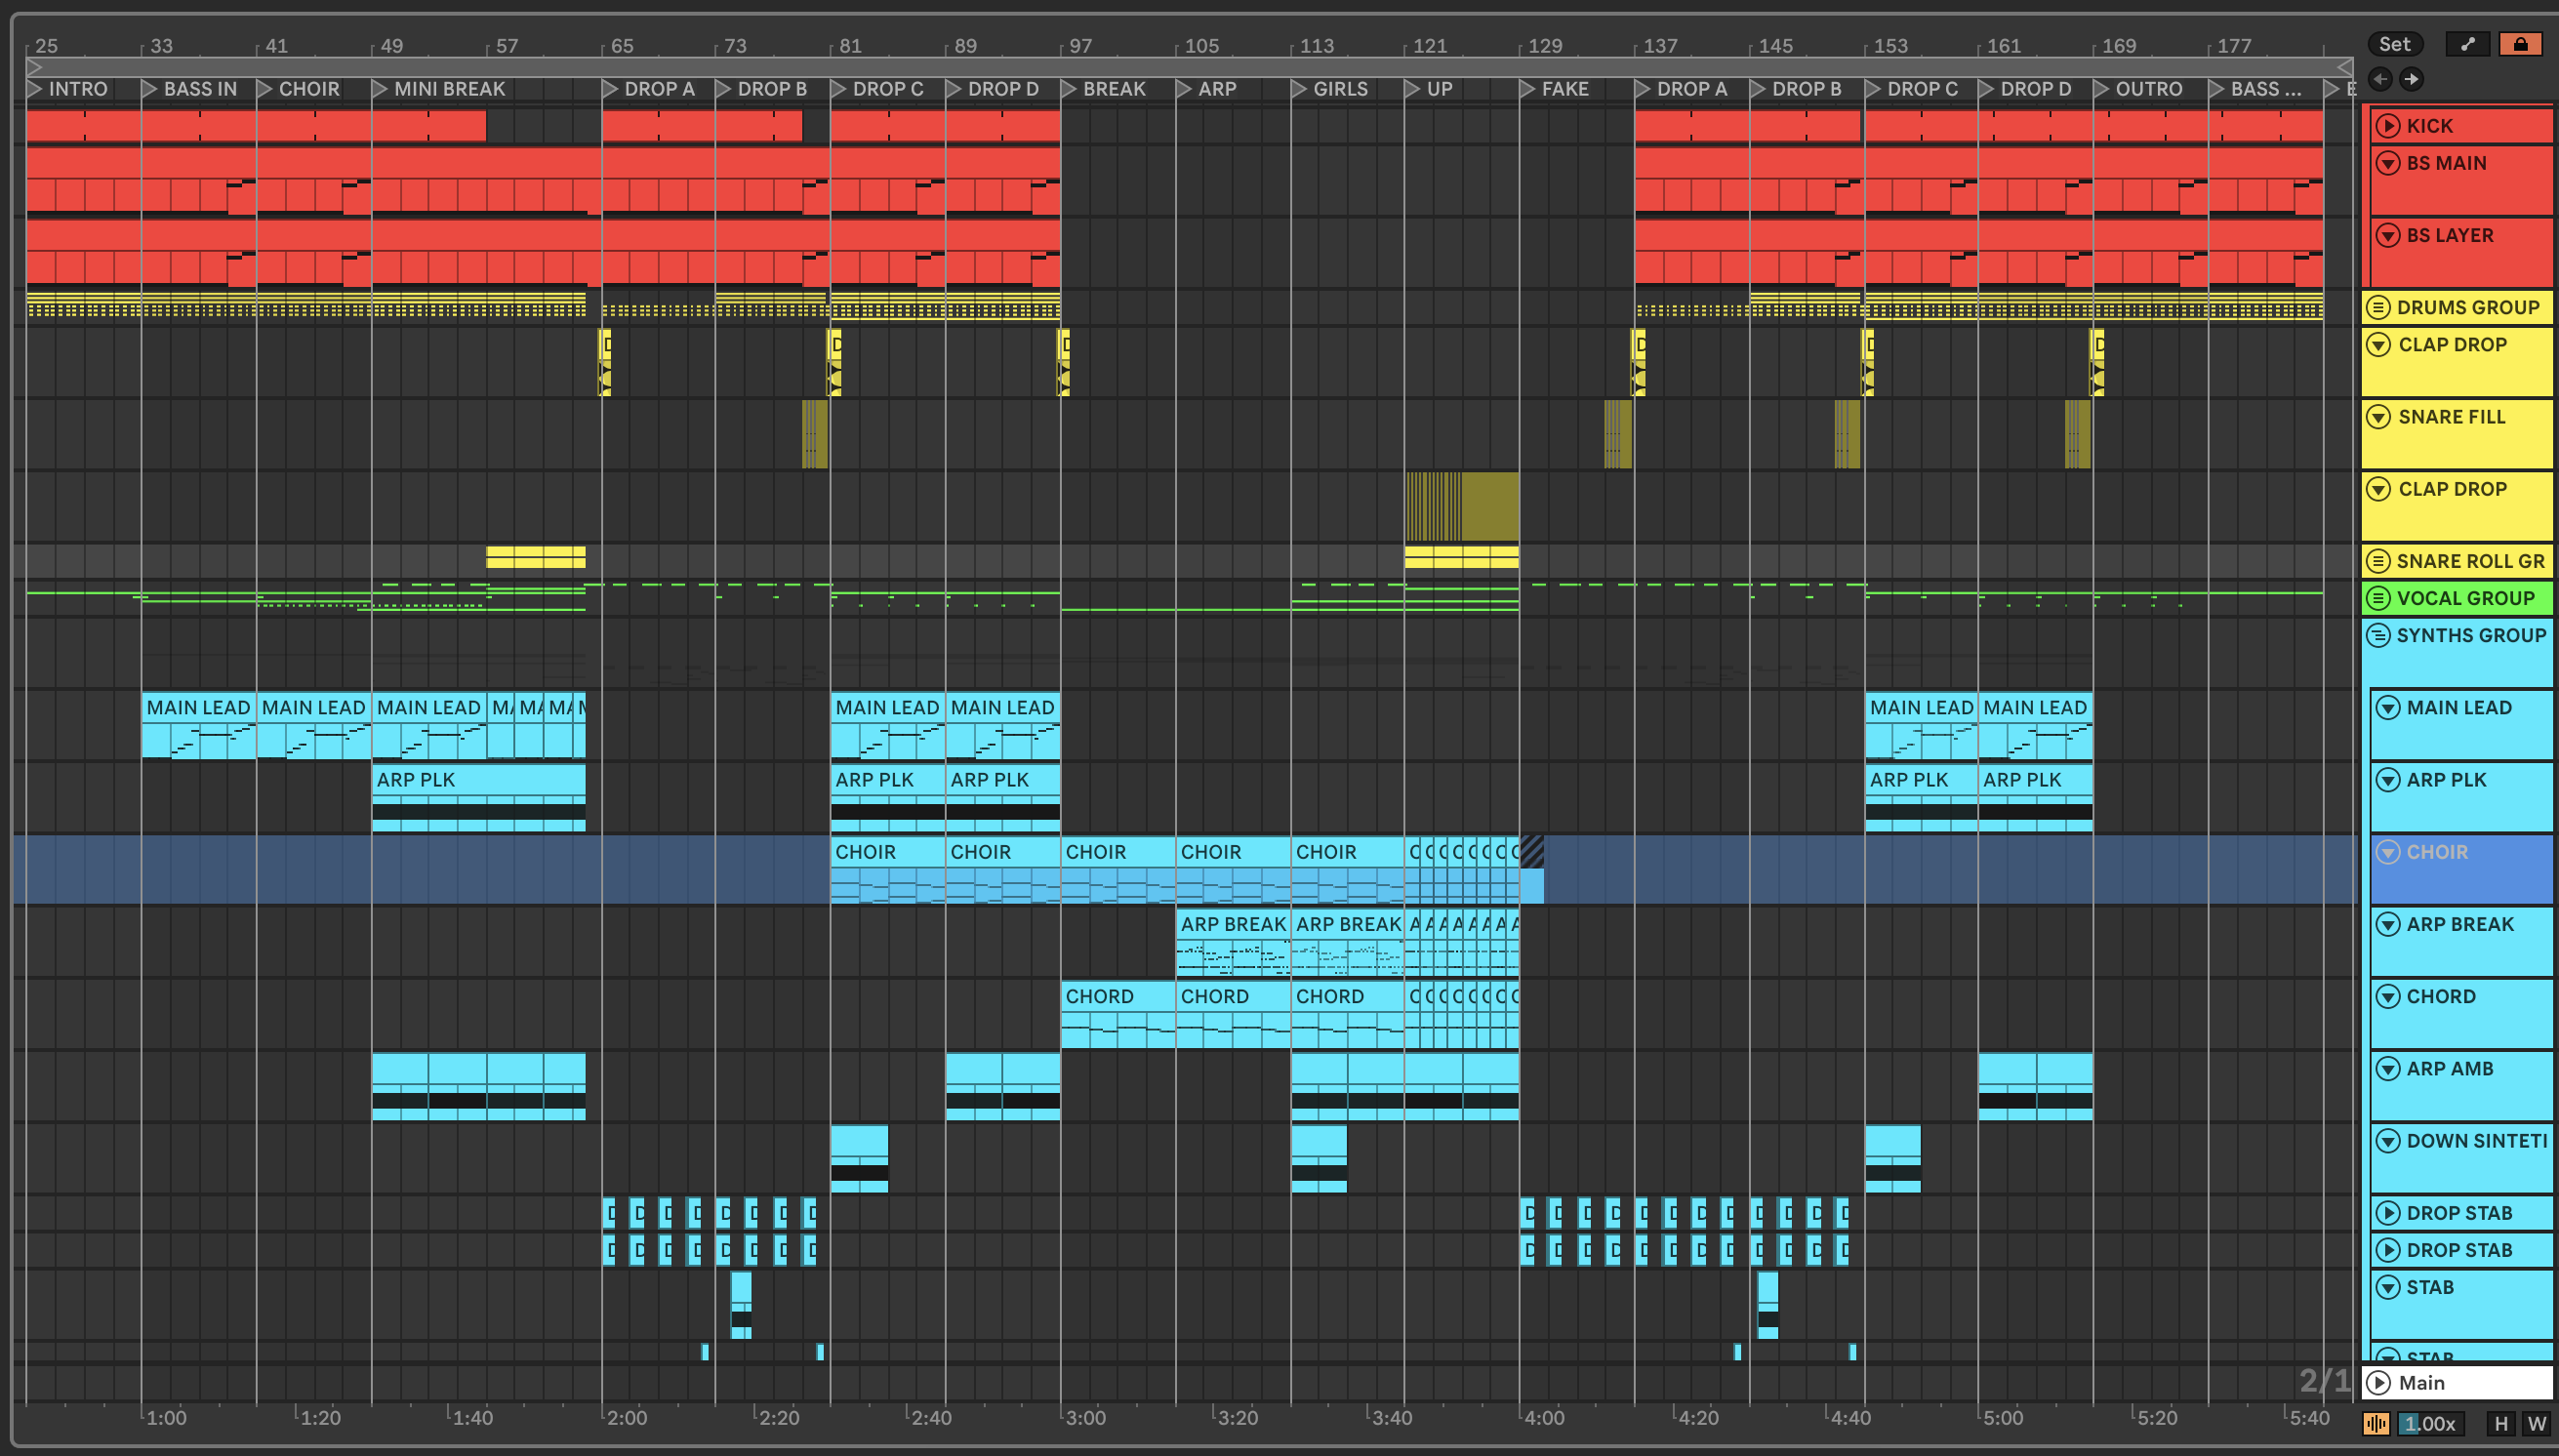Viewport: 2559px width, 1456px height.
Task: Unfold the KICK track
Action: [2388, 126]
